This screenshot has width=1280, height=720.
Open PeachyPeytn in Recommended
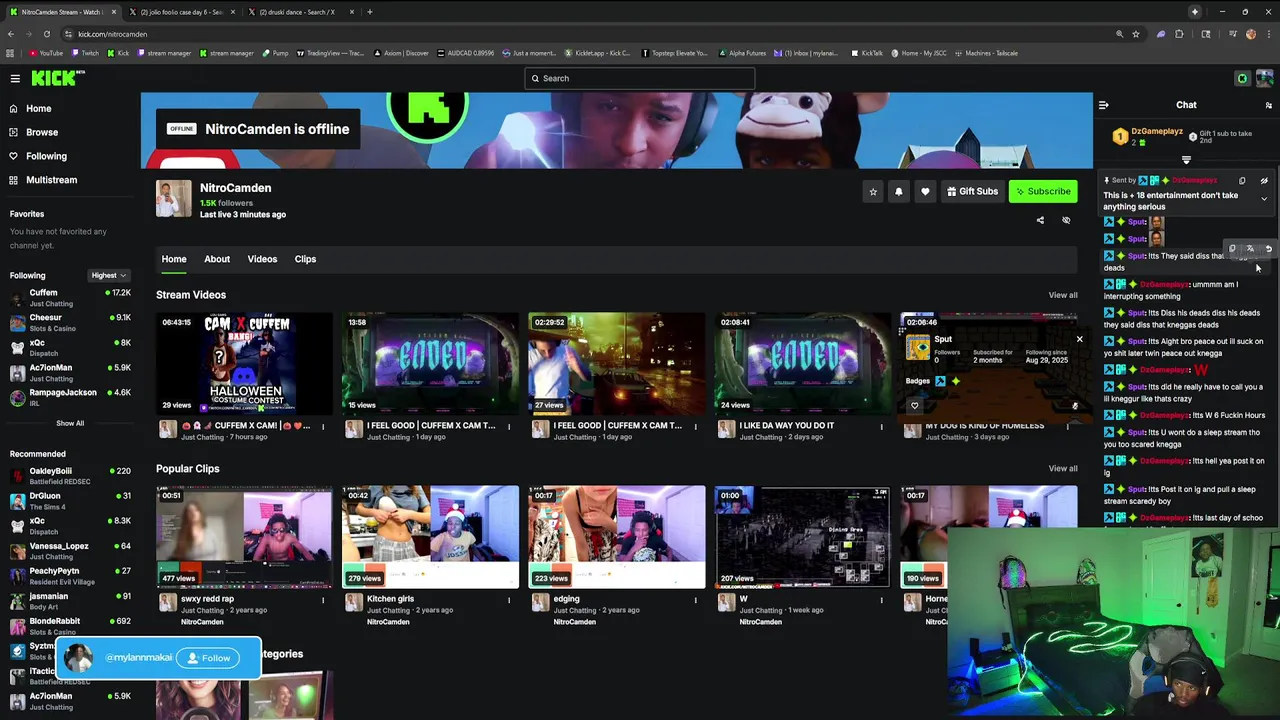tap(70, 576)
